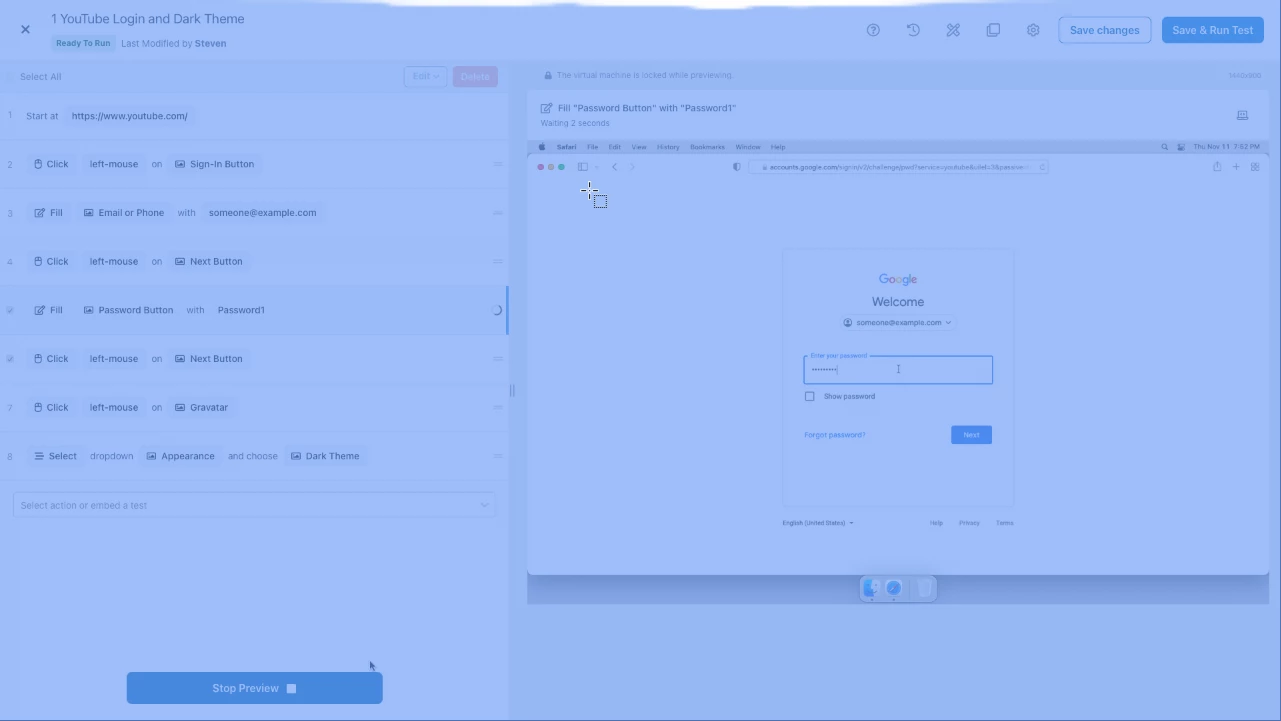Click drag handle on step 6
The width and height of the screenshot is (1281, 721).
[x=498, y=358]
